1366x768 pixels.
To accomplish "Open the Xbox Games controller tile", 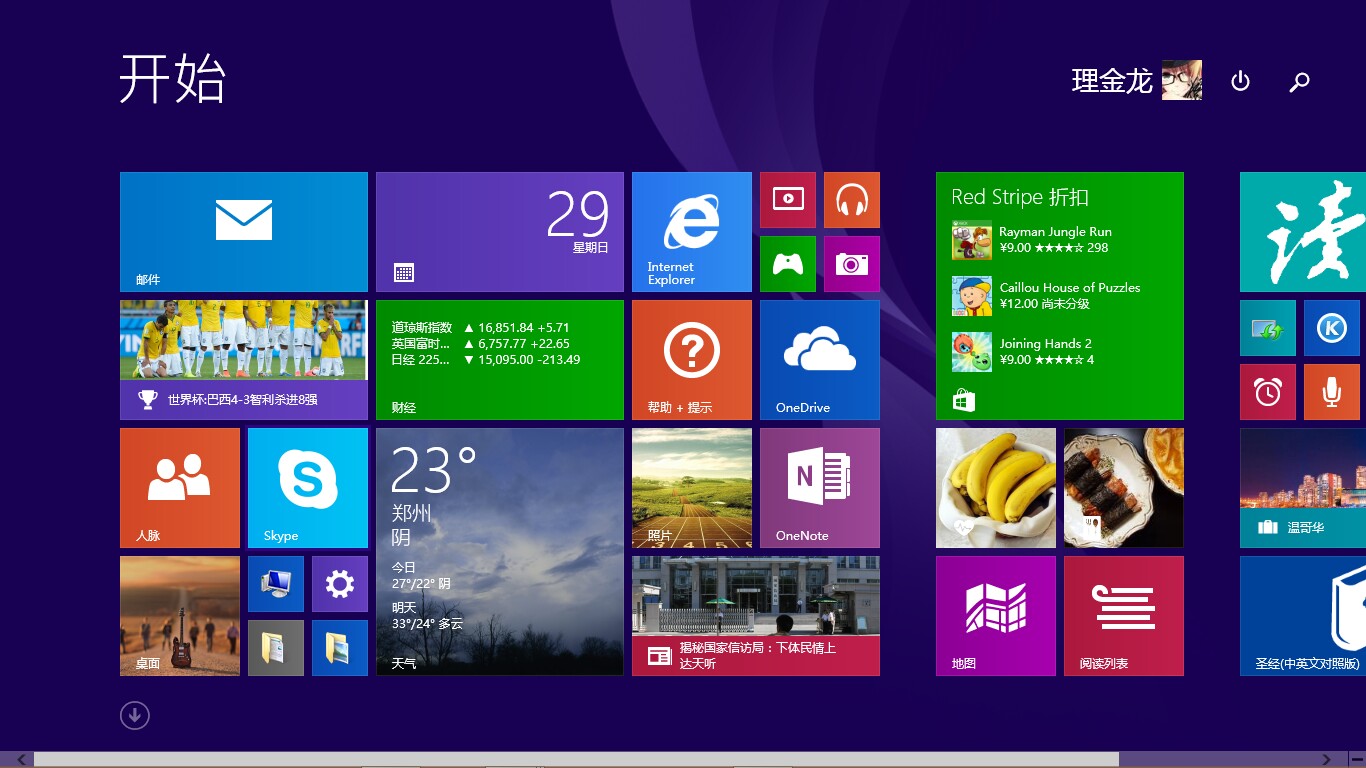I will [x=788, y=264].
